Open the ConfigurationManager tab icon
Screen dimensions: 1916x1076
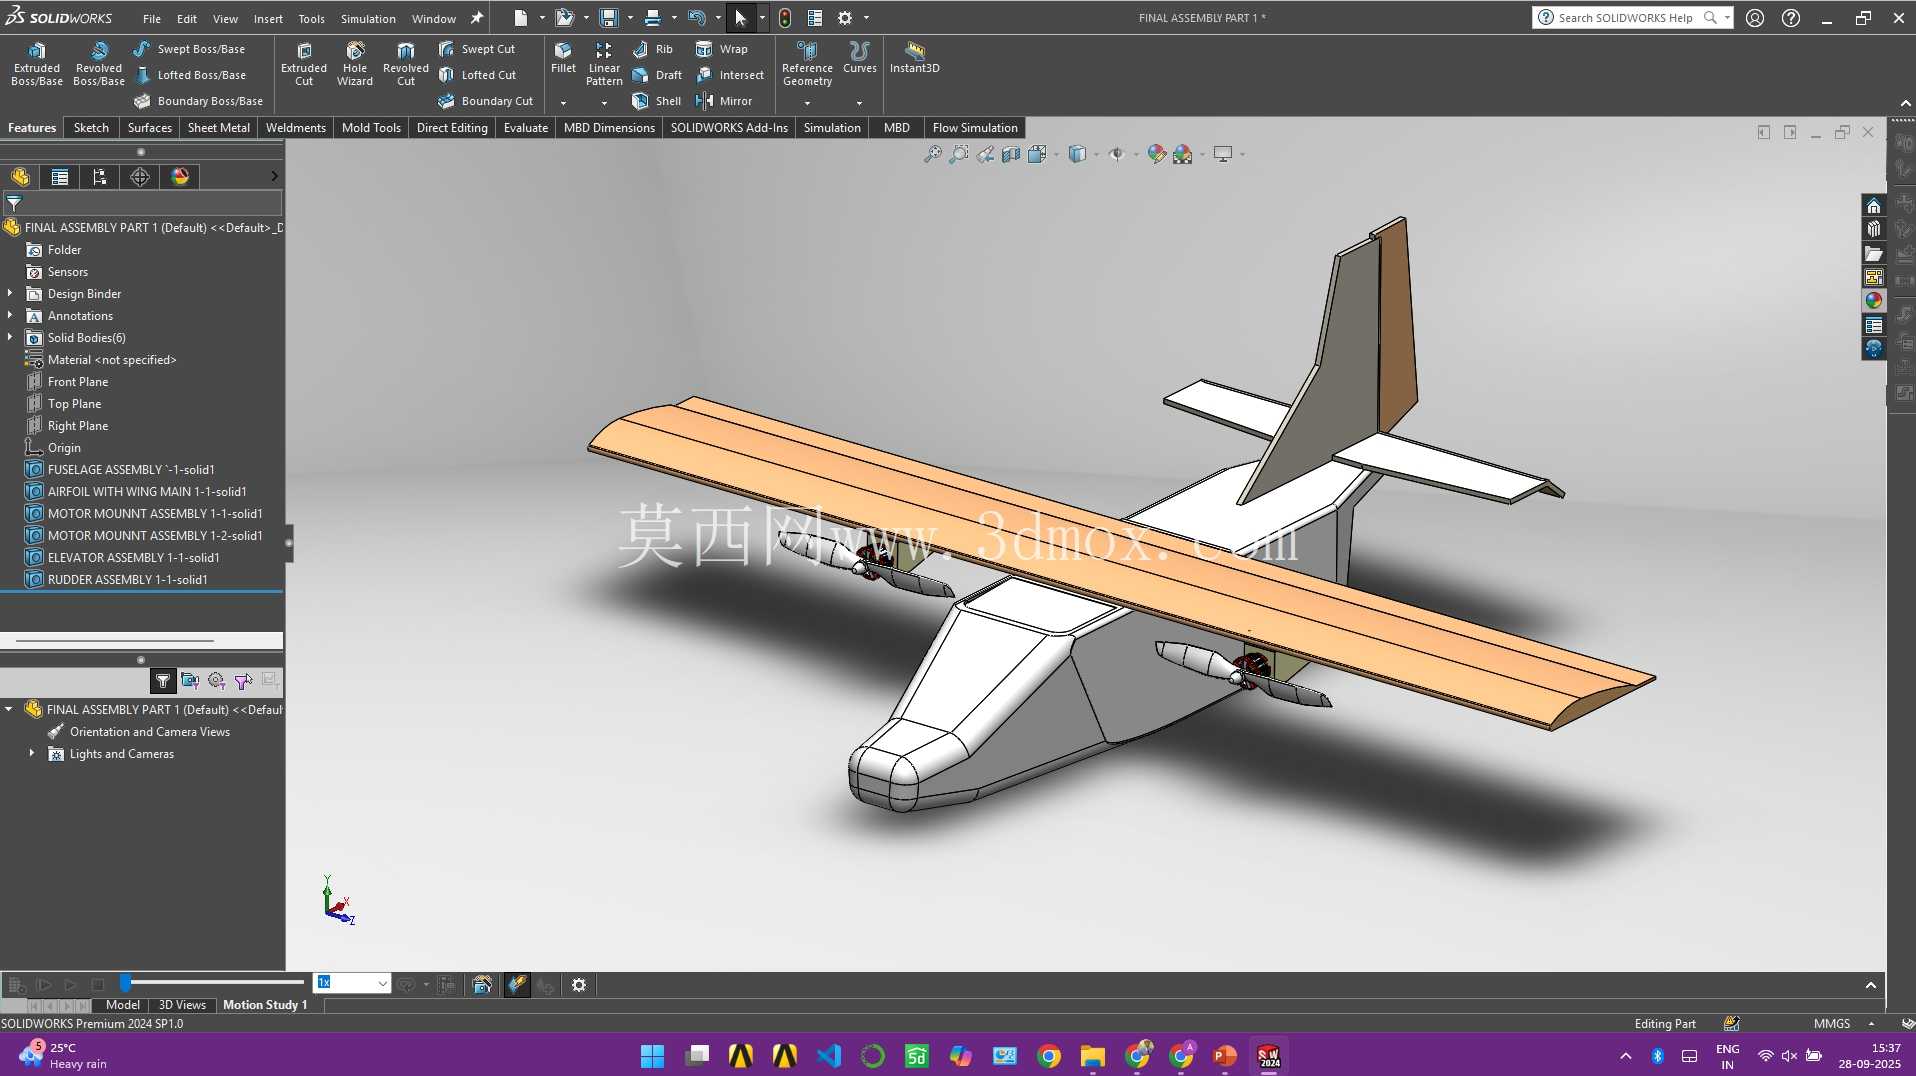[99, 177]
